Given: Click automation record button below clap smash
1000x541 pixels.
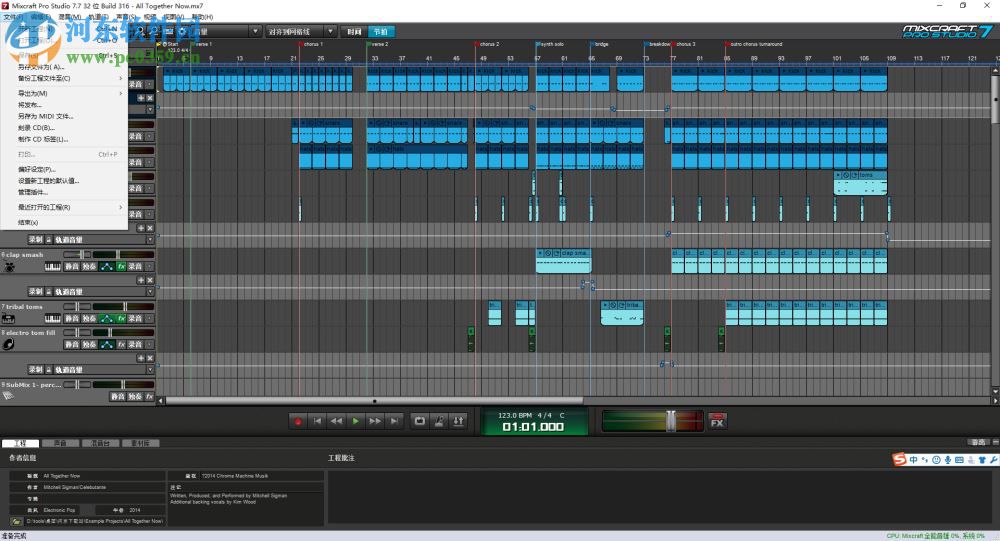Looking at the screenshot, I should coord(36,292).
